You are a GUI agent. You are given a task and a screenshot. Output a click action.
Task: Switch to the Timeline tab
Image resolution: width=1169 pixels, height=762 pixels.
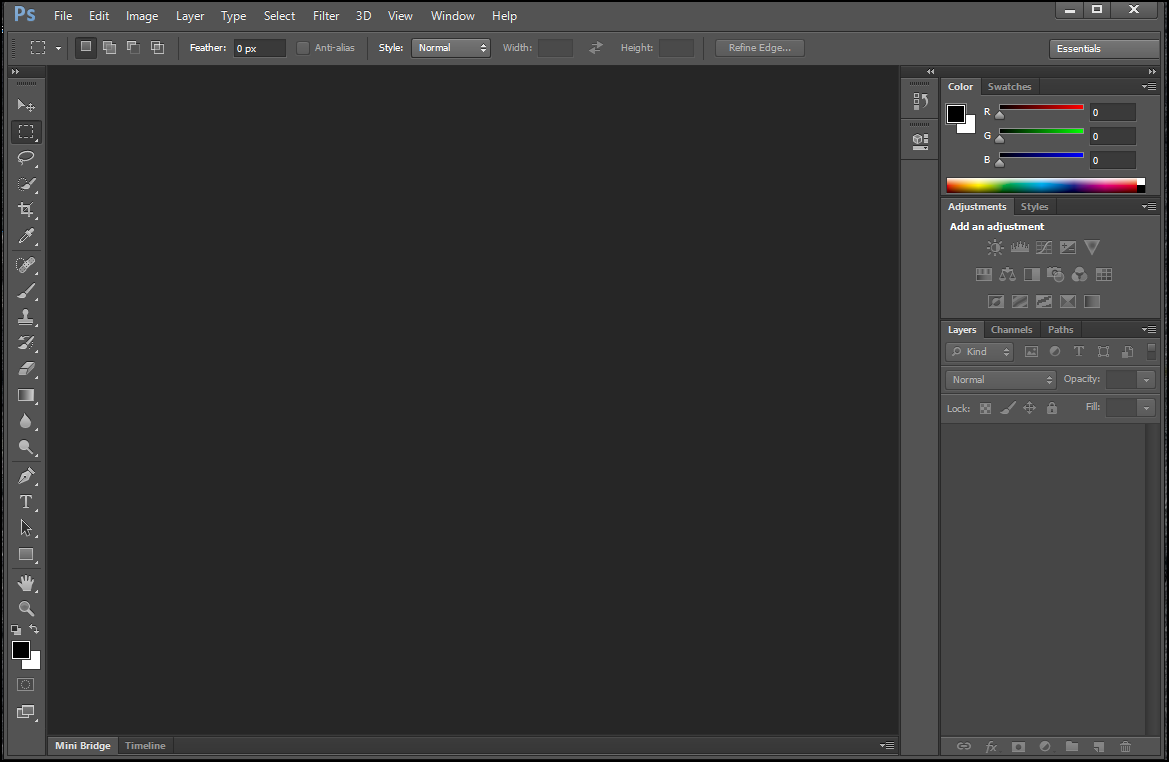point(145,746)
